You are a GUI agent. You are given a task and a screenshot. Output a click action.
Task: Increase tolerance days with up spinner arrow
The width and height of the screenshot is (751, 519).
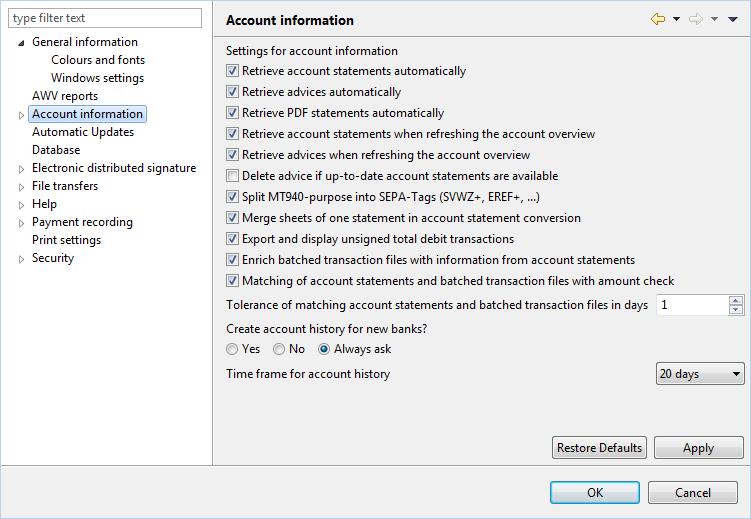tap(736, 301)
